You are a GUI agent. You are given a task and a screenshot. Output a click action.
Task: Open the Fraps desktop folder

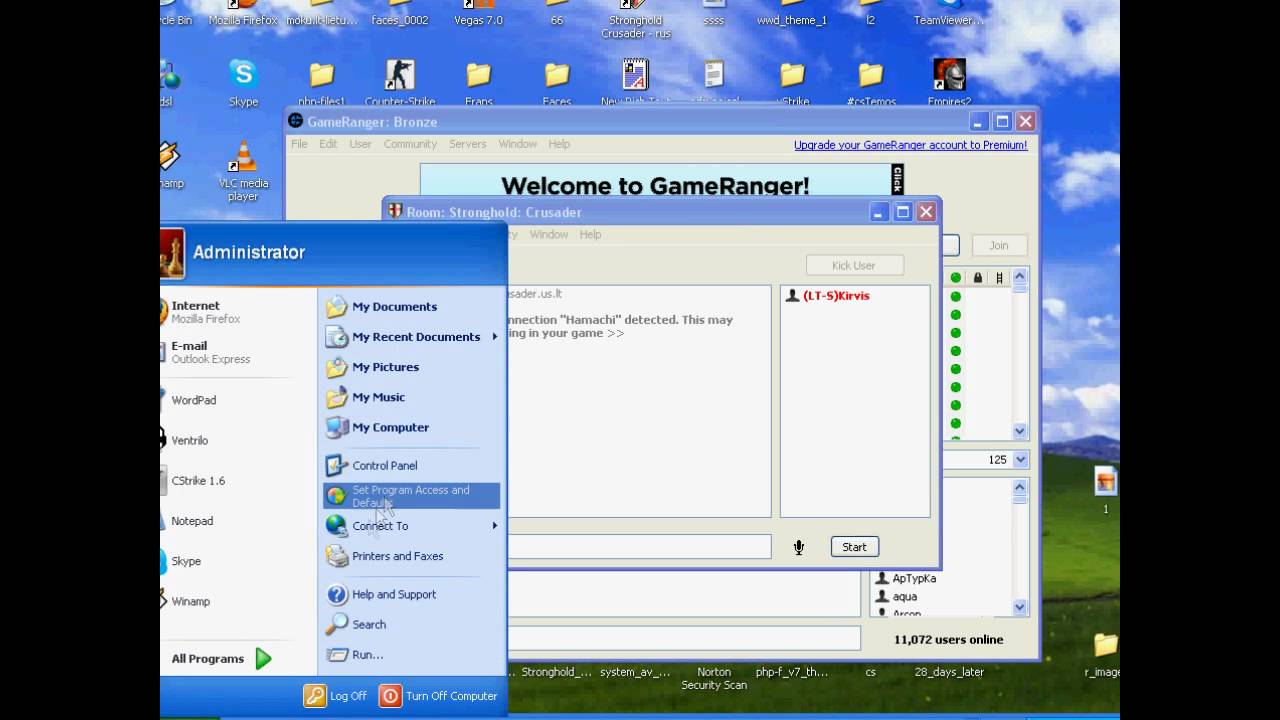tap(479, 83)
